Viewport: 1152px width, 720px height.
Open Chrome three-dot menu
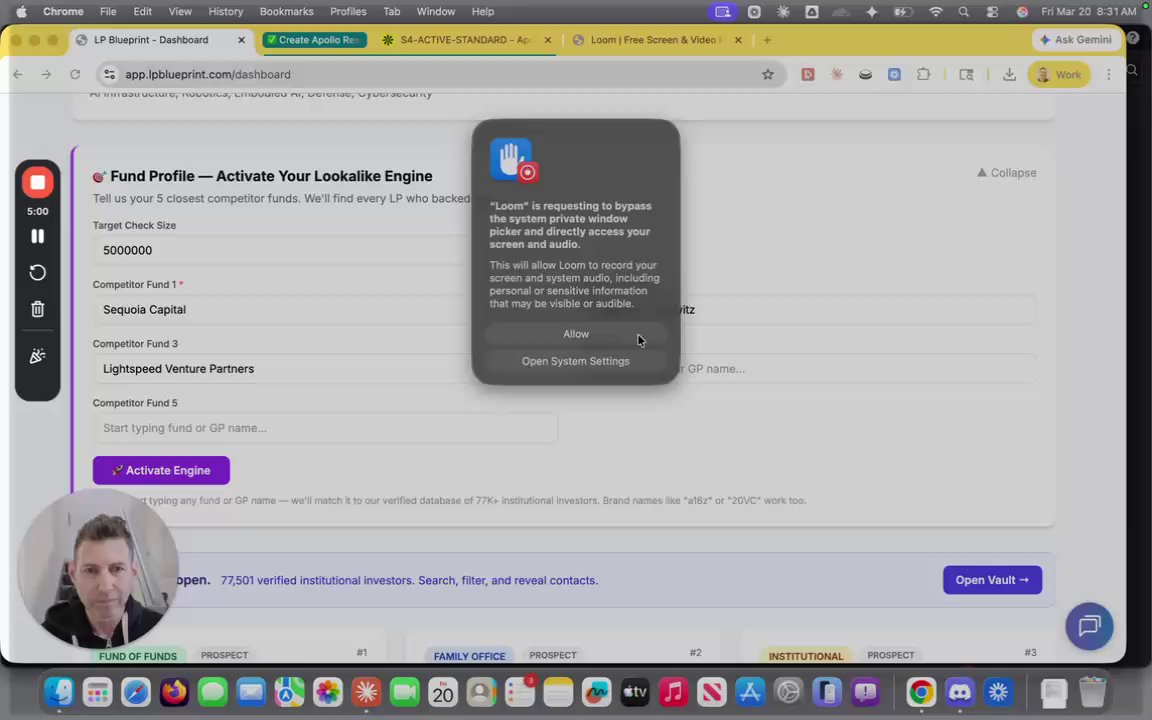click(1109, 74)
